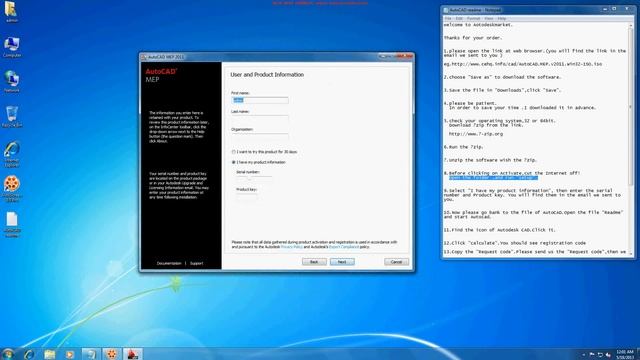640x360 pixels.
Task: Open Windows Media Player from taskbar
Action: (x=70, y=354)
